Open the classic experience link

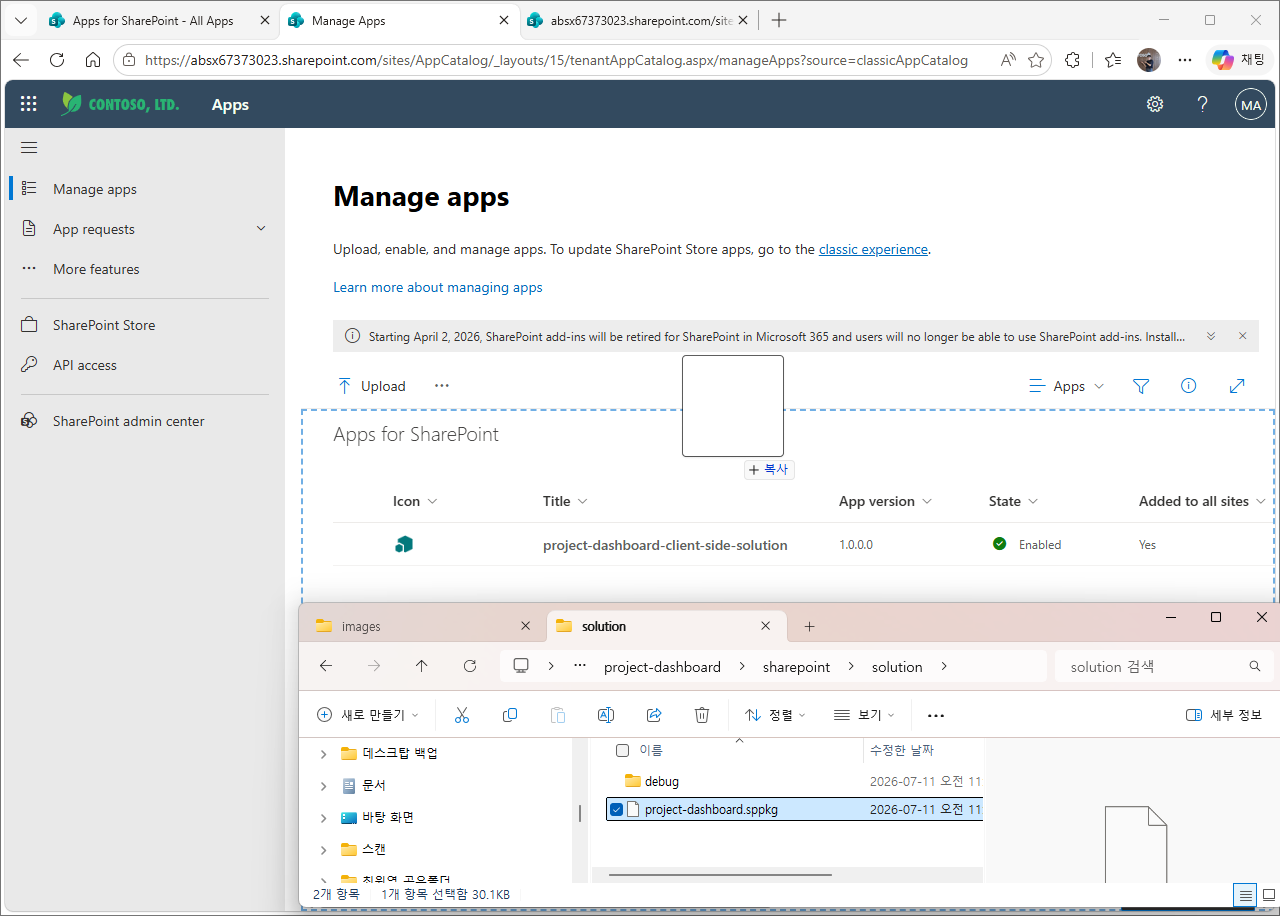click(873, 249)
